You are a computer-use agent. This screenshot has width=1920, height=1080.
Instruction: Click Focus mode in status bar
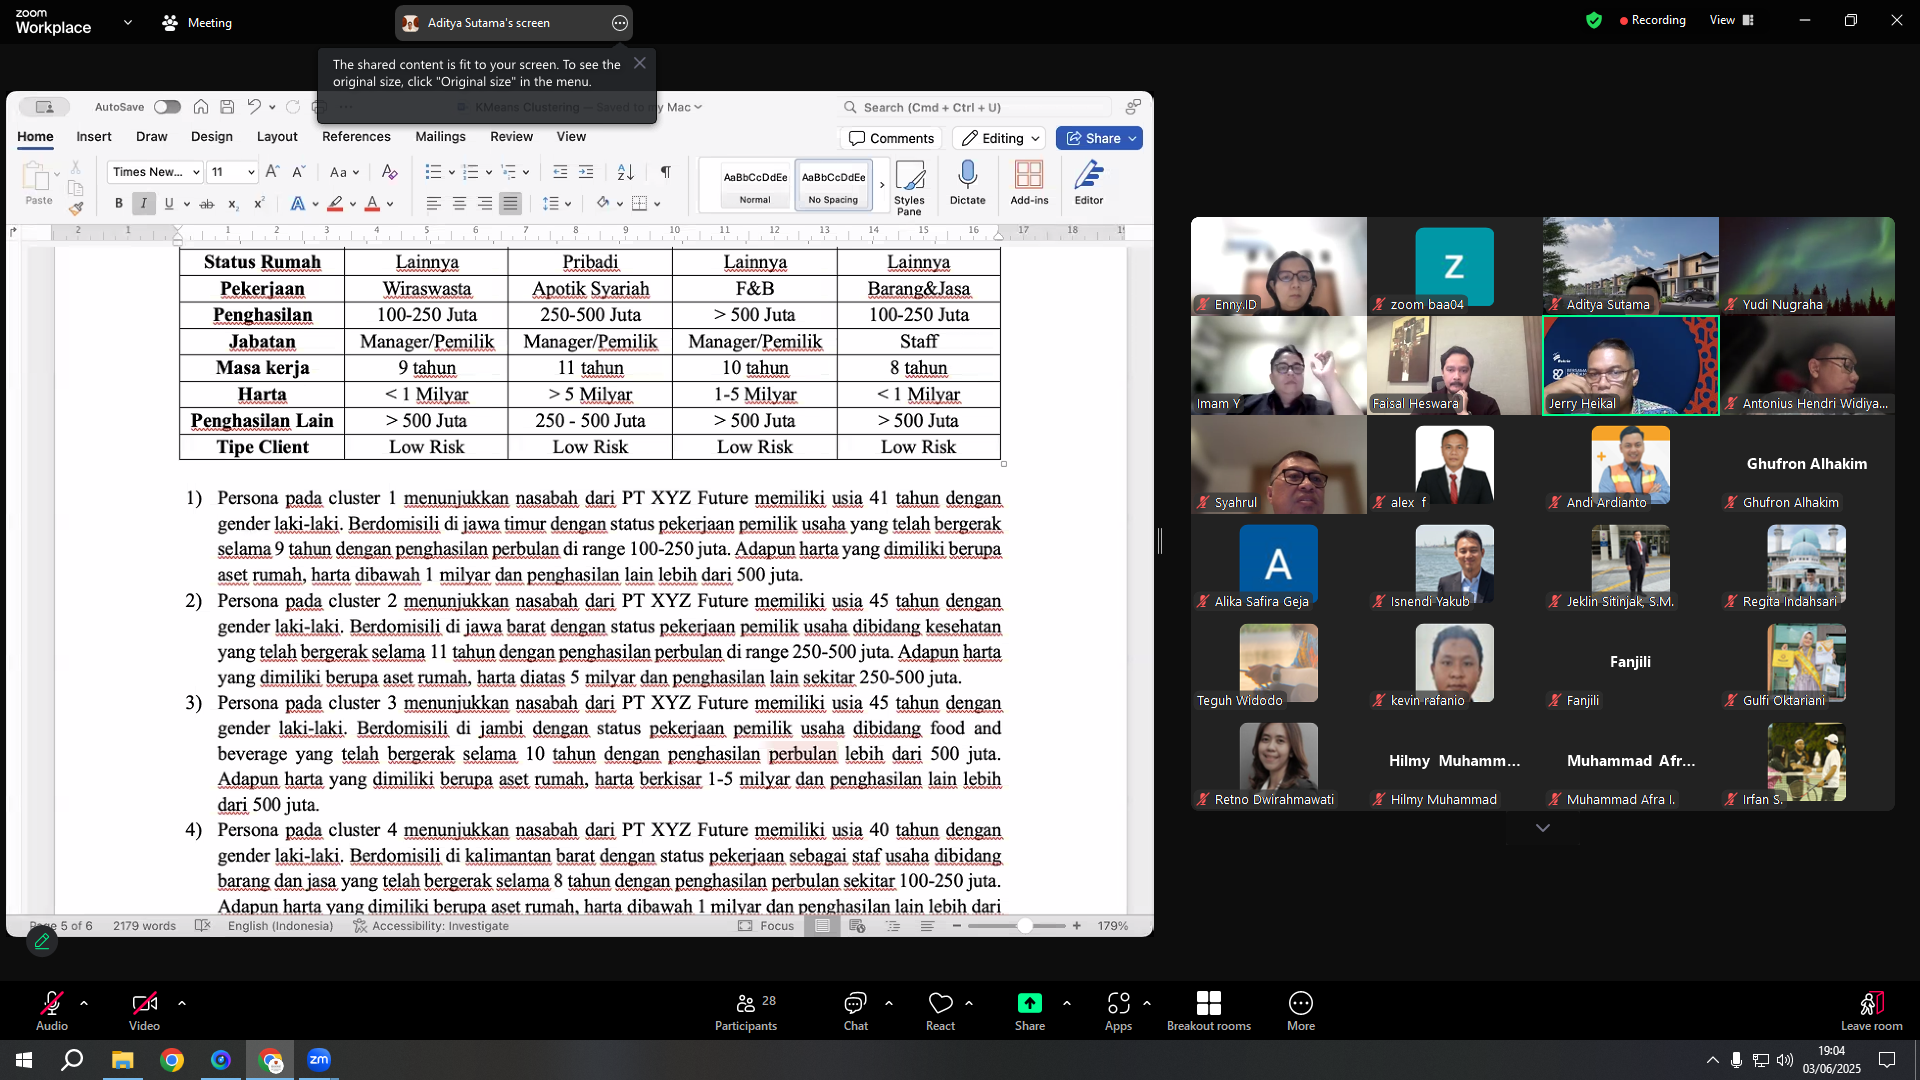coord(766,926)
